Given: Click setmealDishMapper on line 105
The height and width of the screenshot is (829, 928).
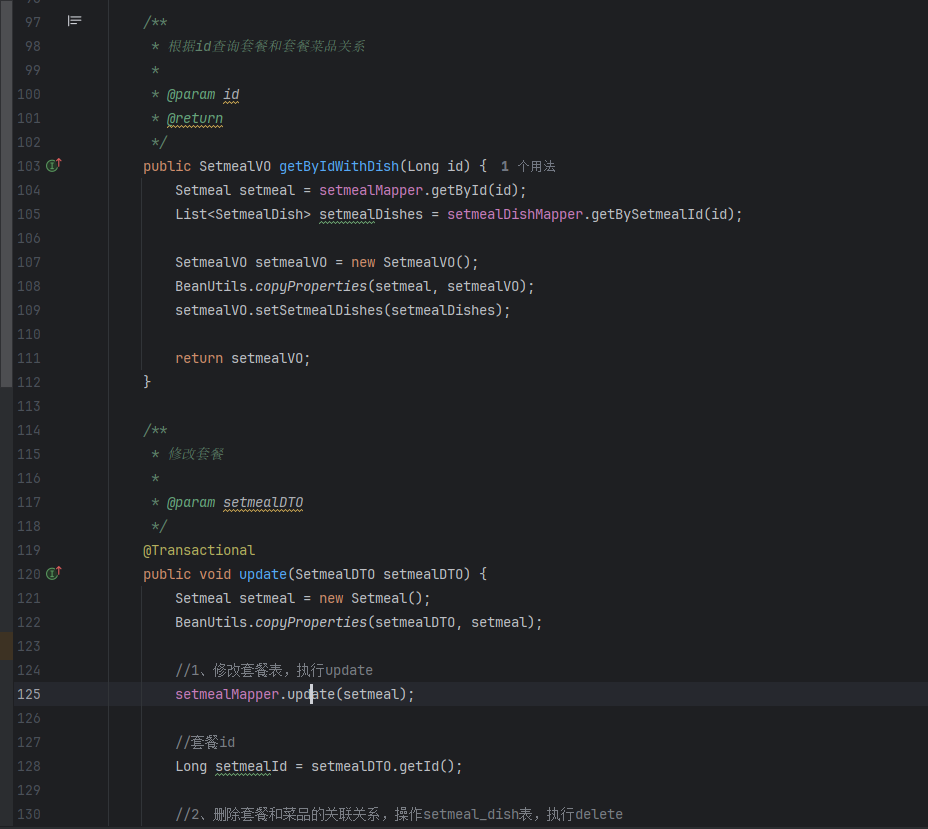Looking at the screenshot, I should point(515,214).
